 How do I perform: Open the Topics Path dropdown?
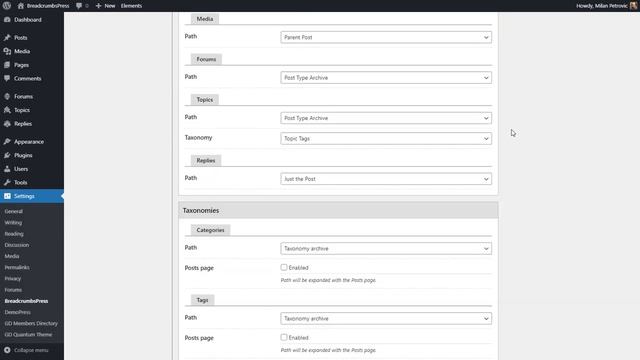[386, 118]
